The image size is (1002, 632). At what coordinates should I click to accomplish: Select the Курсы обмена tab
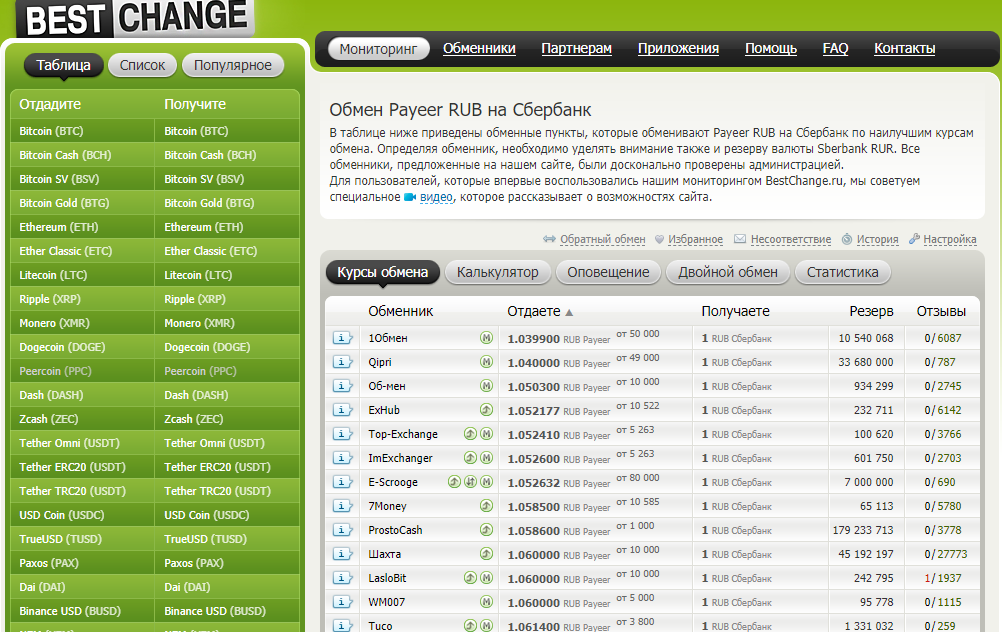pyautogui.click(x=383, y=272)
